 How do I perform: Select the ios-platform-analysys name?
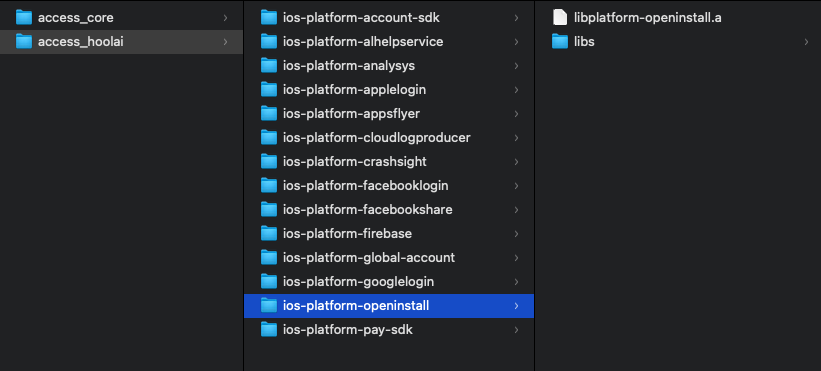(x=349, y=66)
